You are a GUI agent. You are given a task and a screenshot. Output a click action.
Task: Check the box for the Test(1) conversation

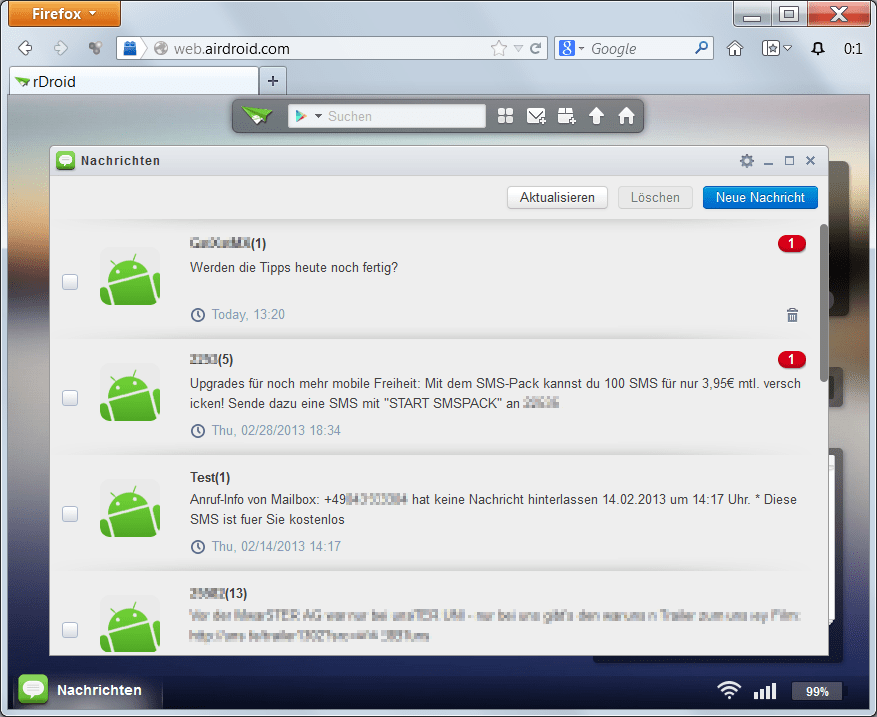click(x=70, y=513)
